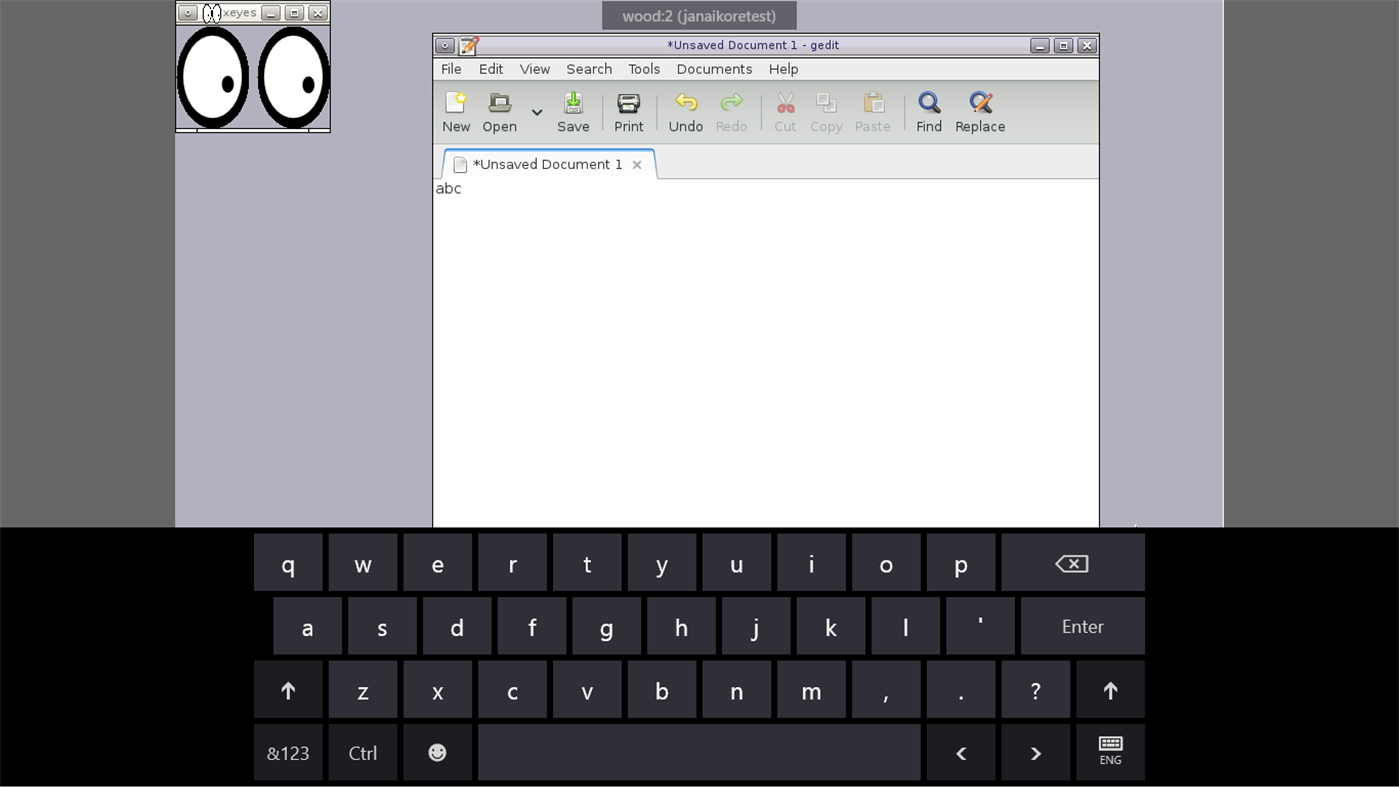Select the emoji key on the keyboard
The image size is (1399, 787).
[x=437, y=752]
